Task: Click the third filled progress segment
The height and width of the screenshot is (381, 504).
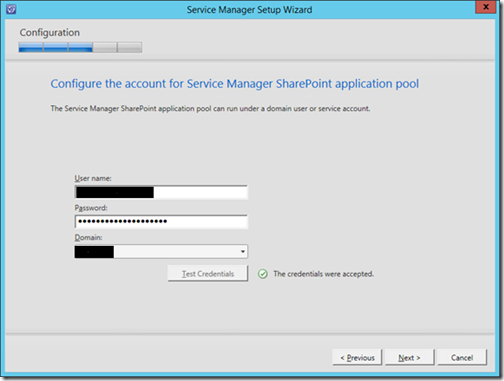Action: click(80, 47)
